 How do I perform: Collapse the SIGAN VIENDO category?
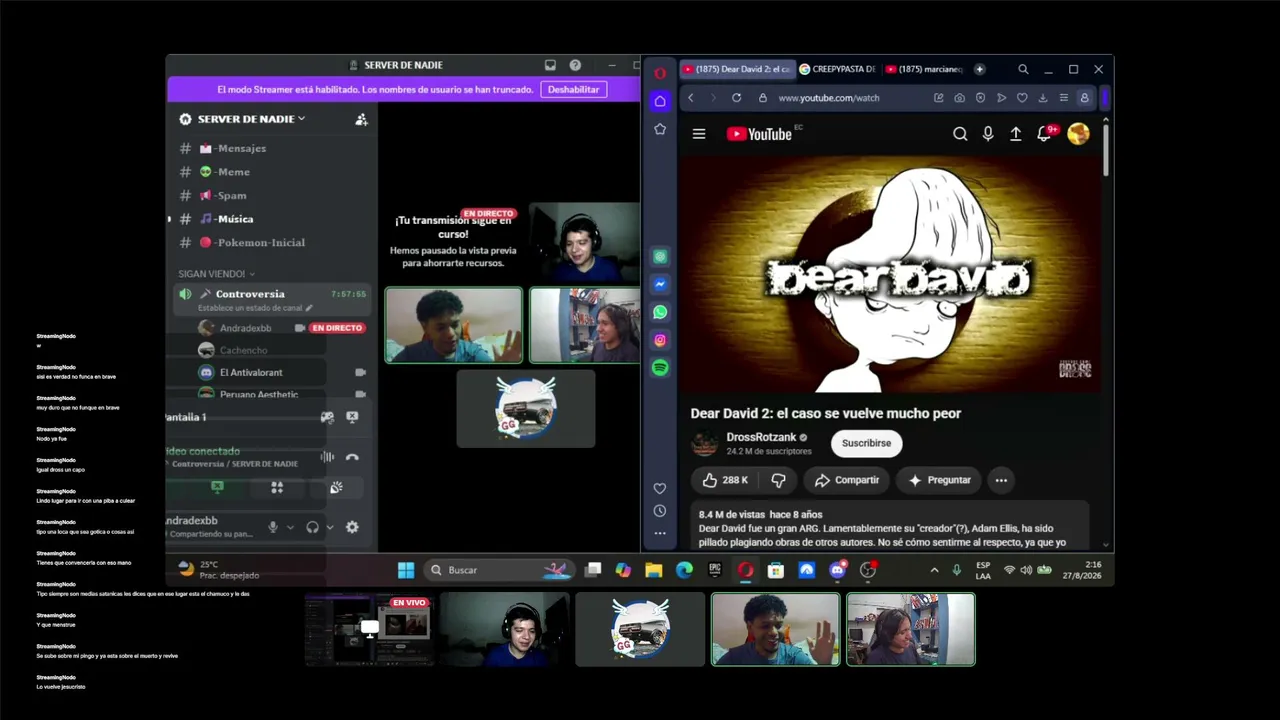216,274
